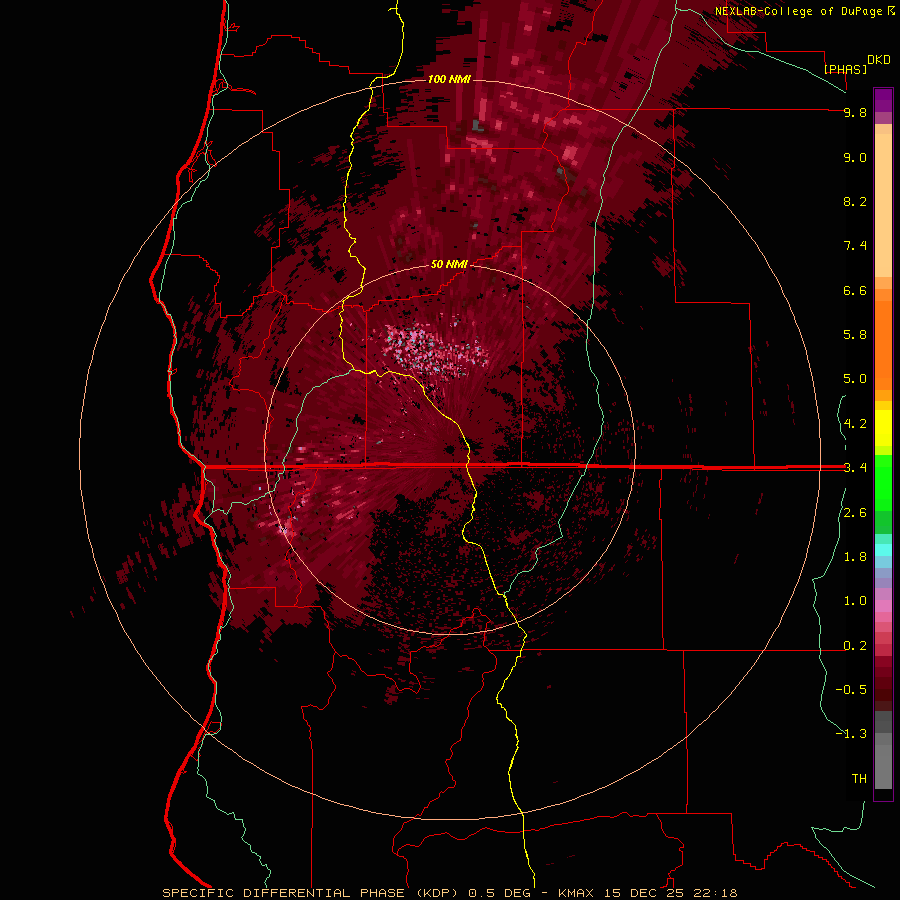Viewport: 900px width, 900px height.
Task: Click the 6.6 legend value
Action: tap(855, 290)
